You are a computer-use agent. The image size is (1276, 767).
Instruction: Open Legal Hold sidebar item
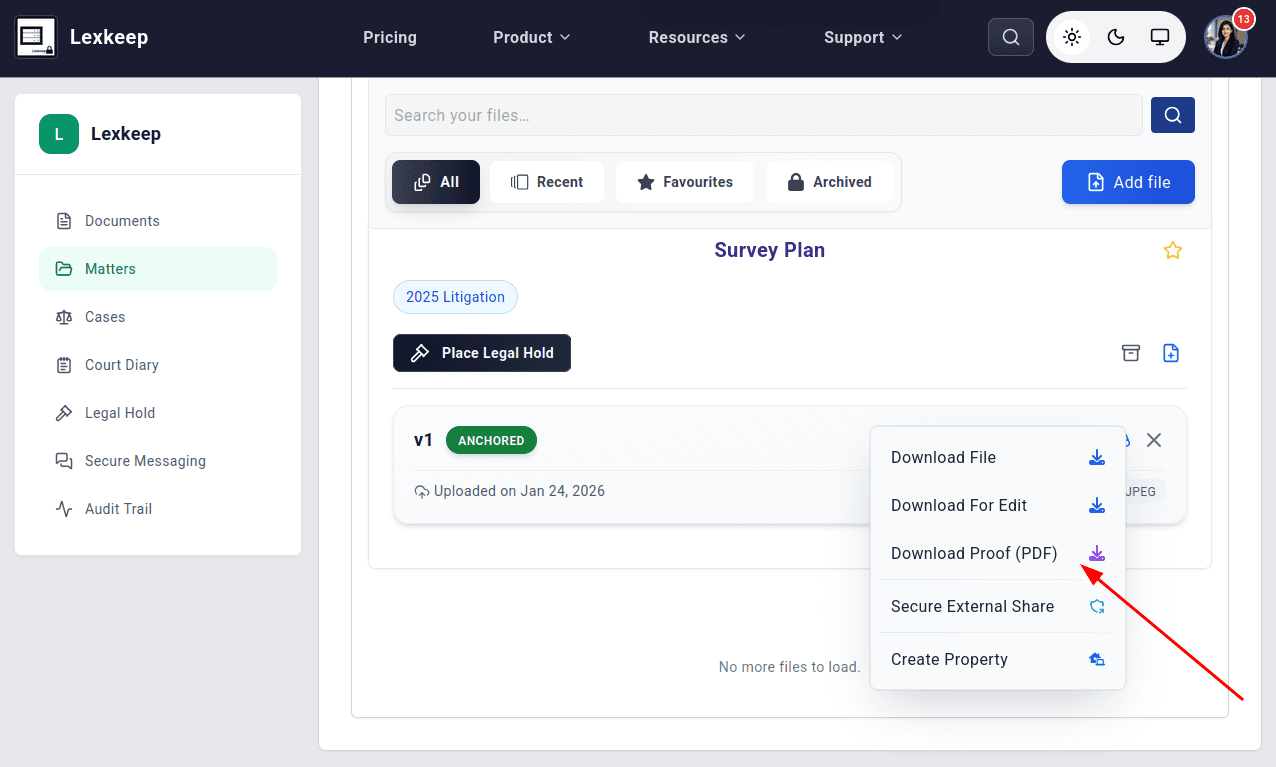coord(158,413)
